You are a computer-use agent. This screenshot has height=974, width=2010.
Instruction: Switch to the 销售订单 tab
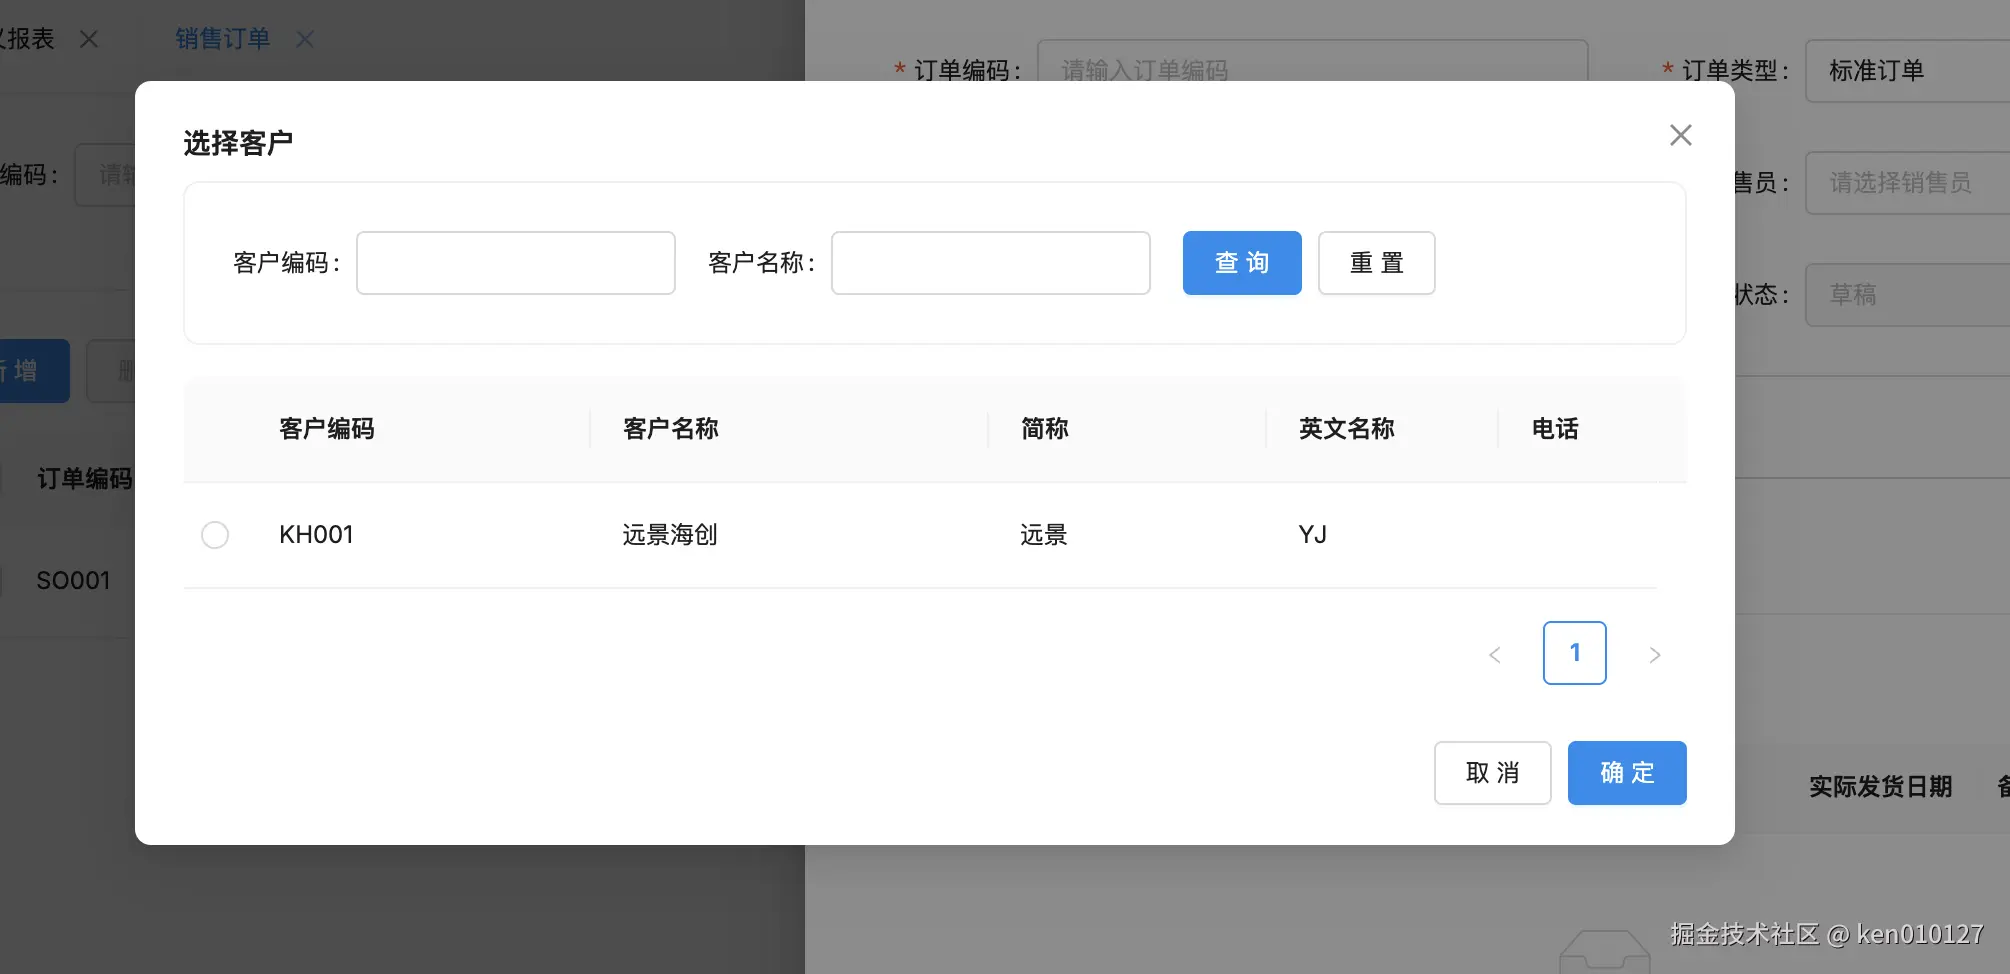222,39
